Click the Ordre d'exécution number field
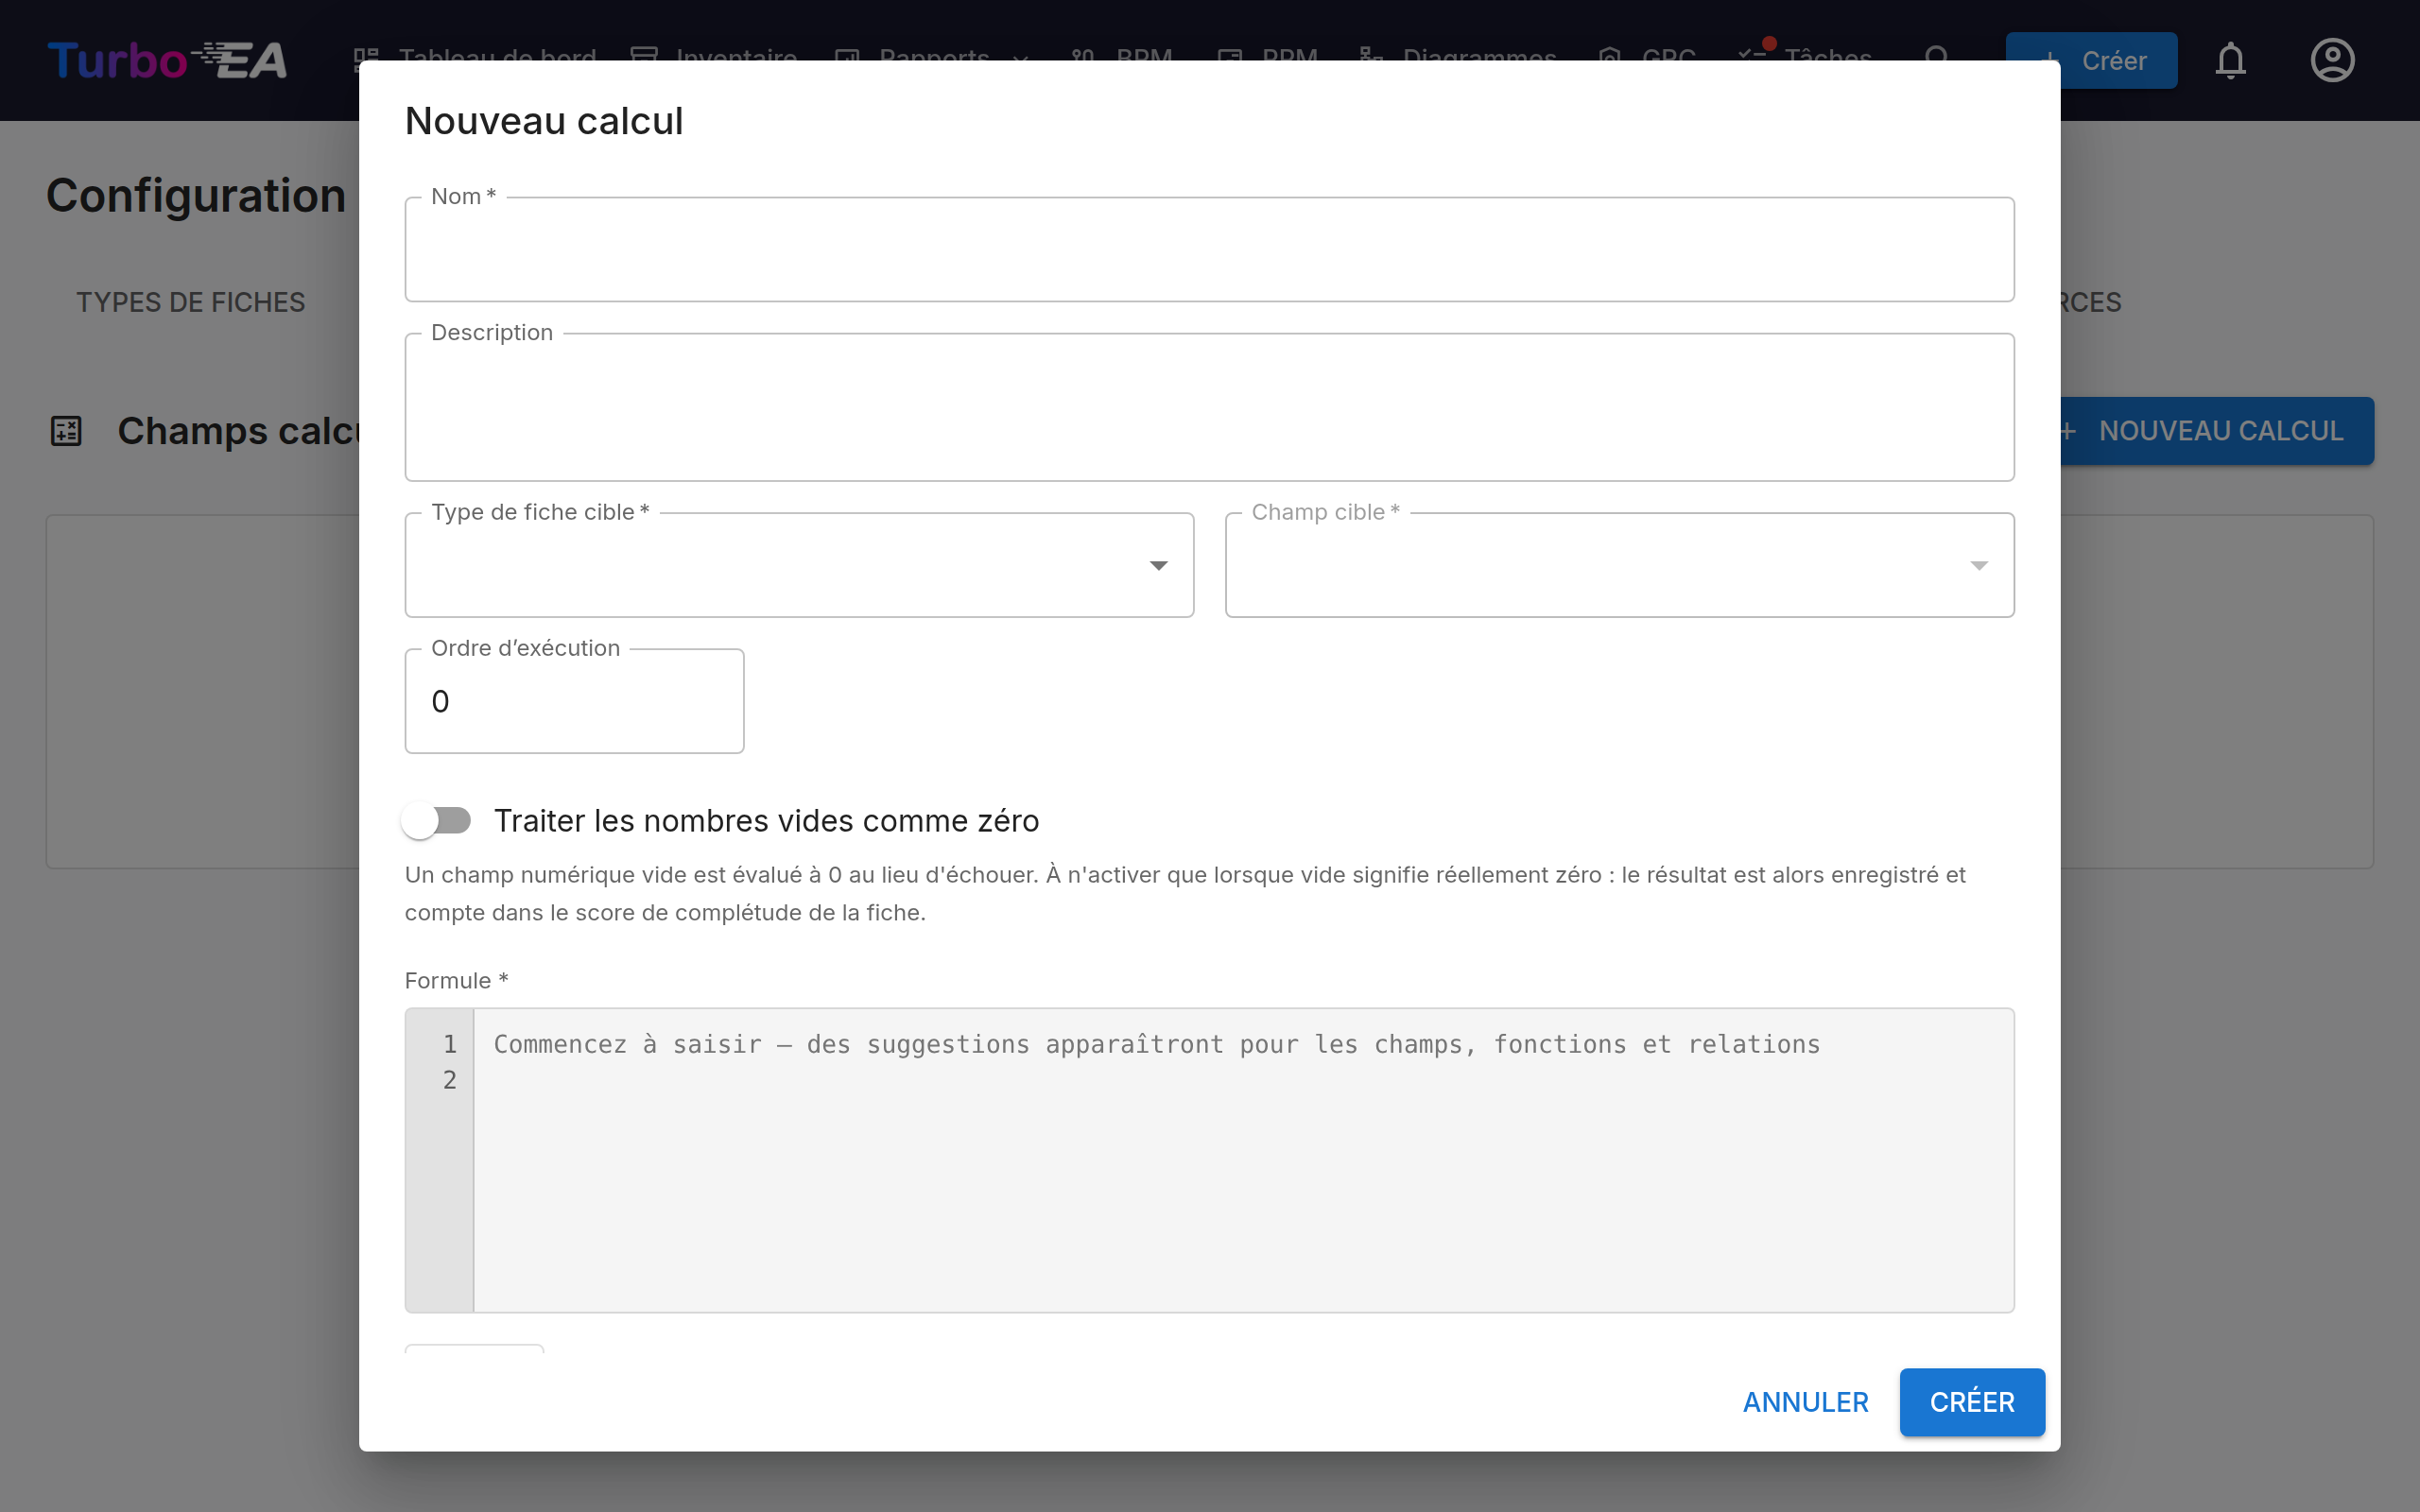The width and height of the screenshot is (2420, 1512). coord(574,701)
